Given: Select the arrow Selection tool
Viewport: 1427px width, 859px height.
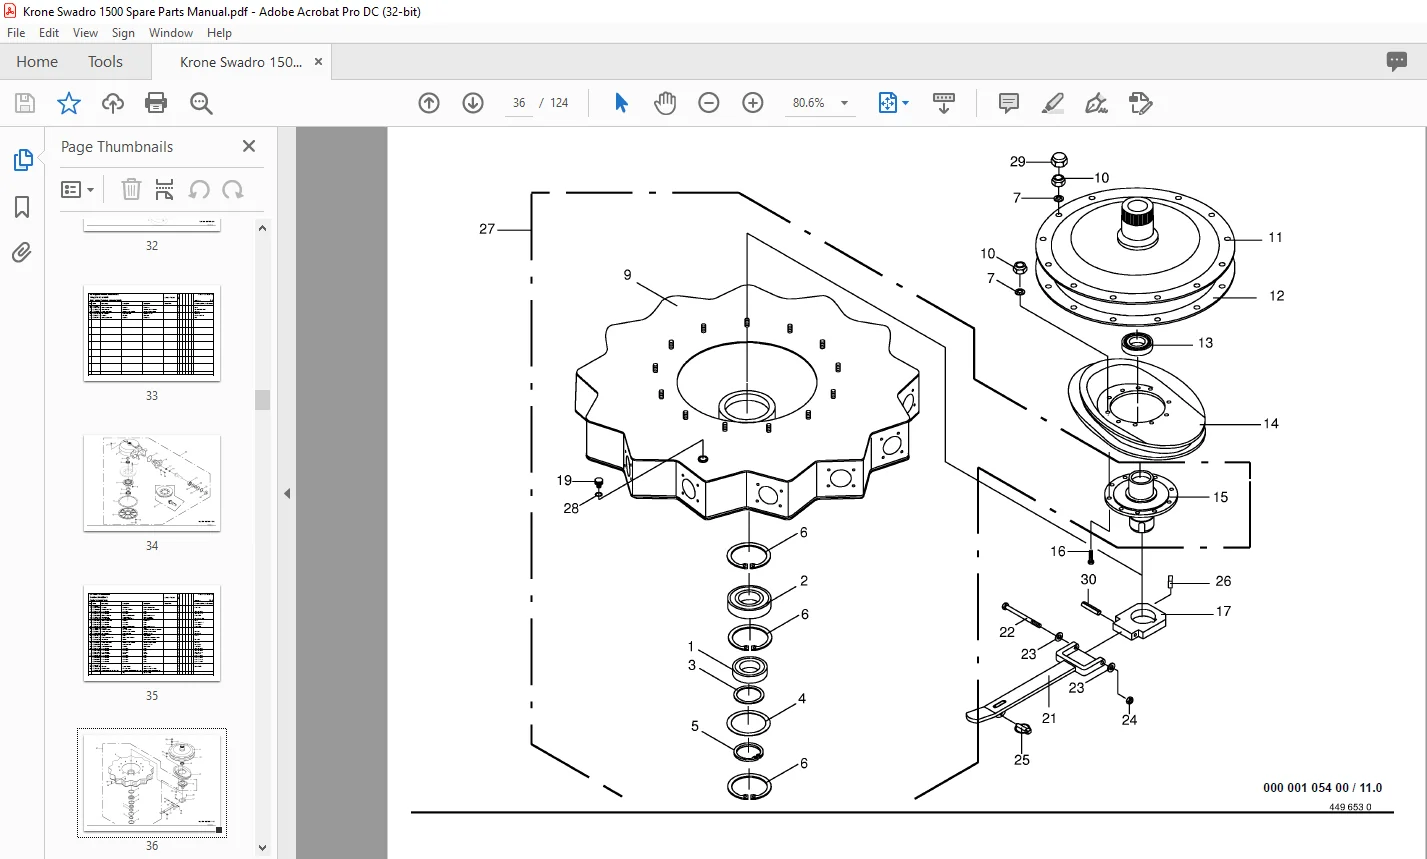Looking at the screenshot, I should point(621,103).
